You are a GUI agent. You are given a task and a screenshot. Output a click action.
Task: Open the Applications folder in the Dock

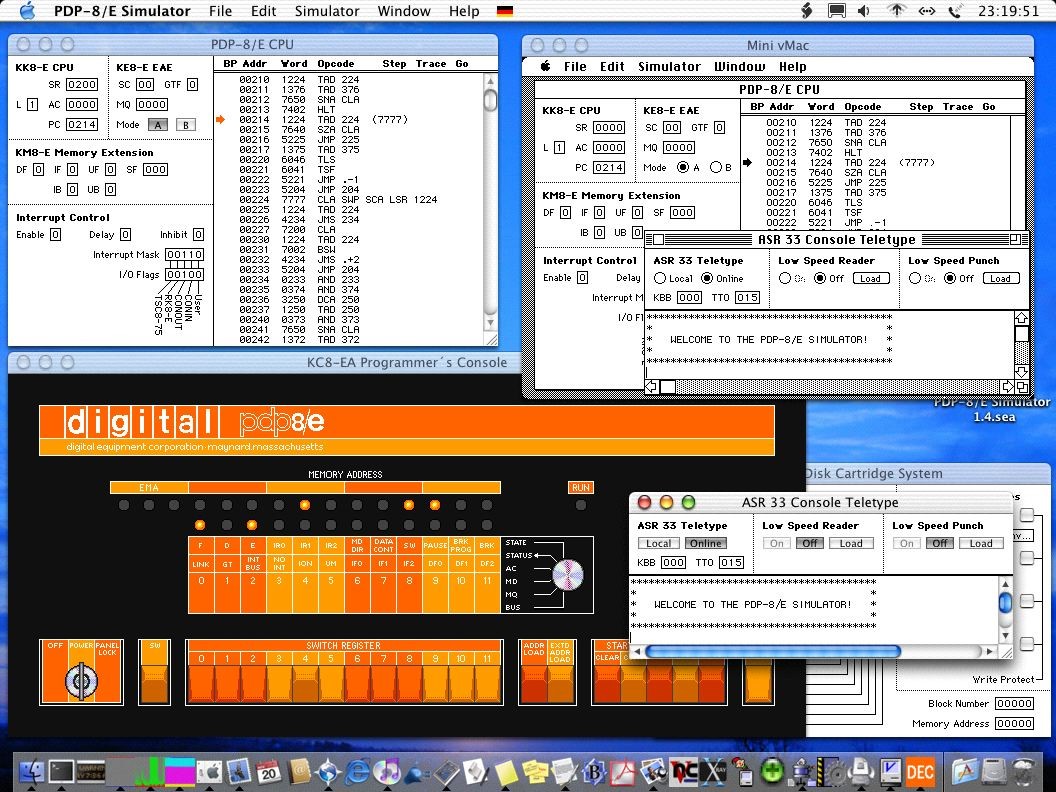(964, 772)
